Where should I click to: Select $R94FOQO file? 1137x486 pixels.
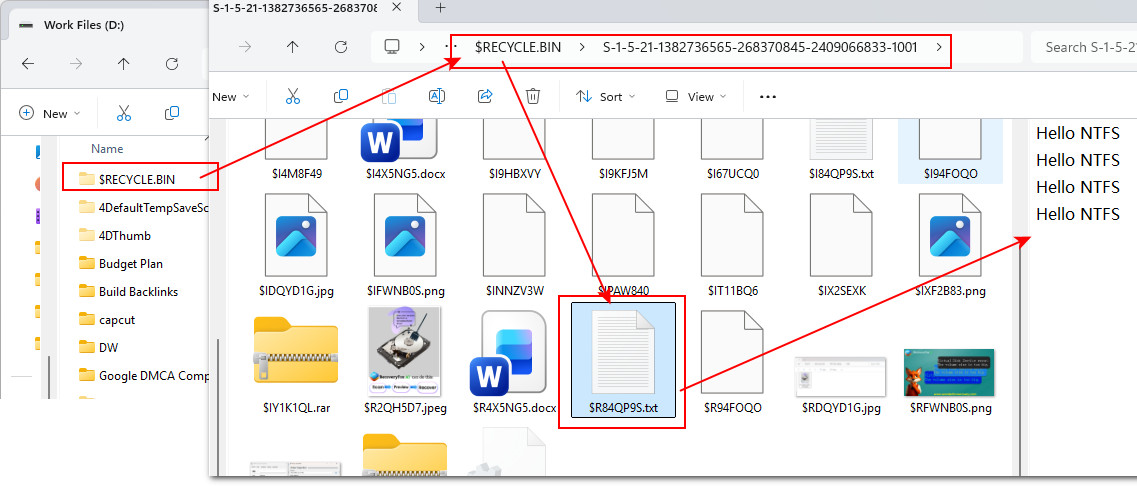(x=732, y=361)
